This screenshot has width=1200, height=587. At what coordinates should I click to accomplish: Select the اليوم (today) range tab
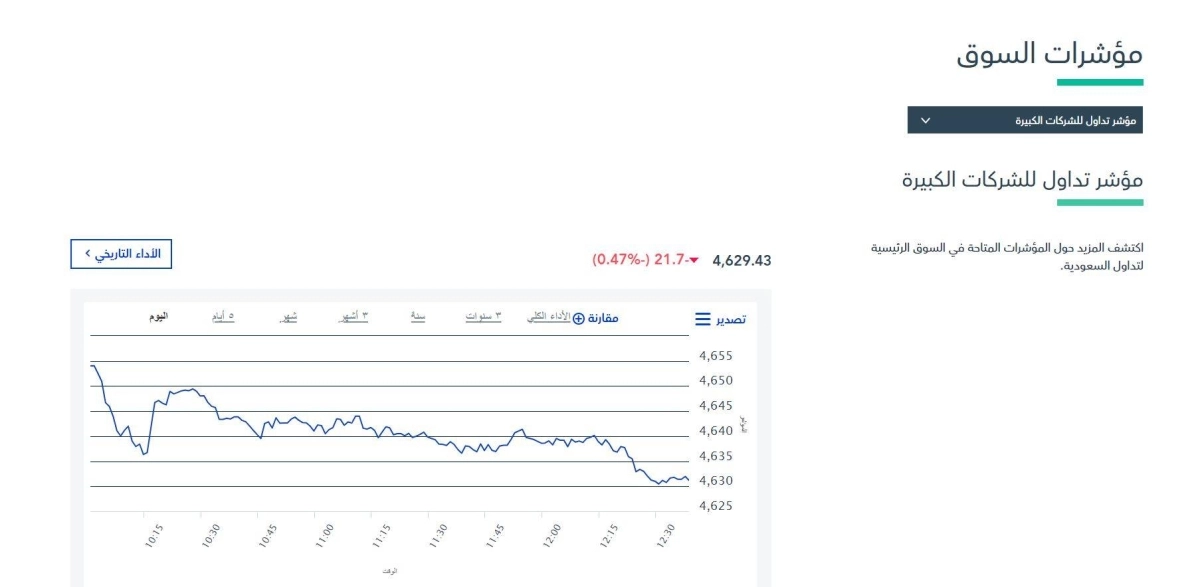[152, 317]
